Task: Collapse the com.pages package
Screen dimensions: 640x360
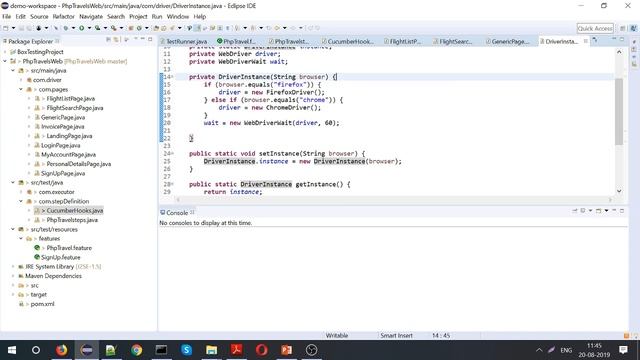Action: click(21, 89)
